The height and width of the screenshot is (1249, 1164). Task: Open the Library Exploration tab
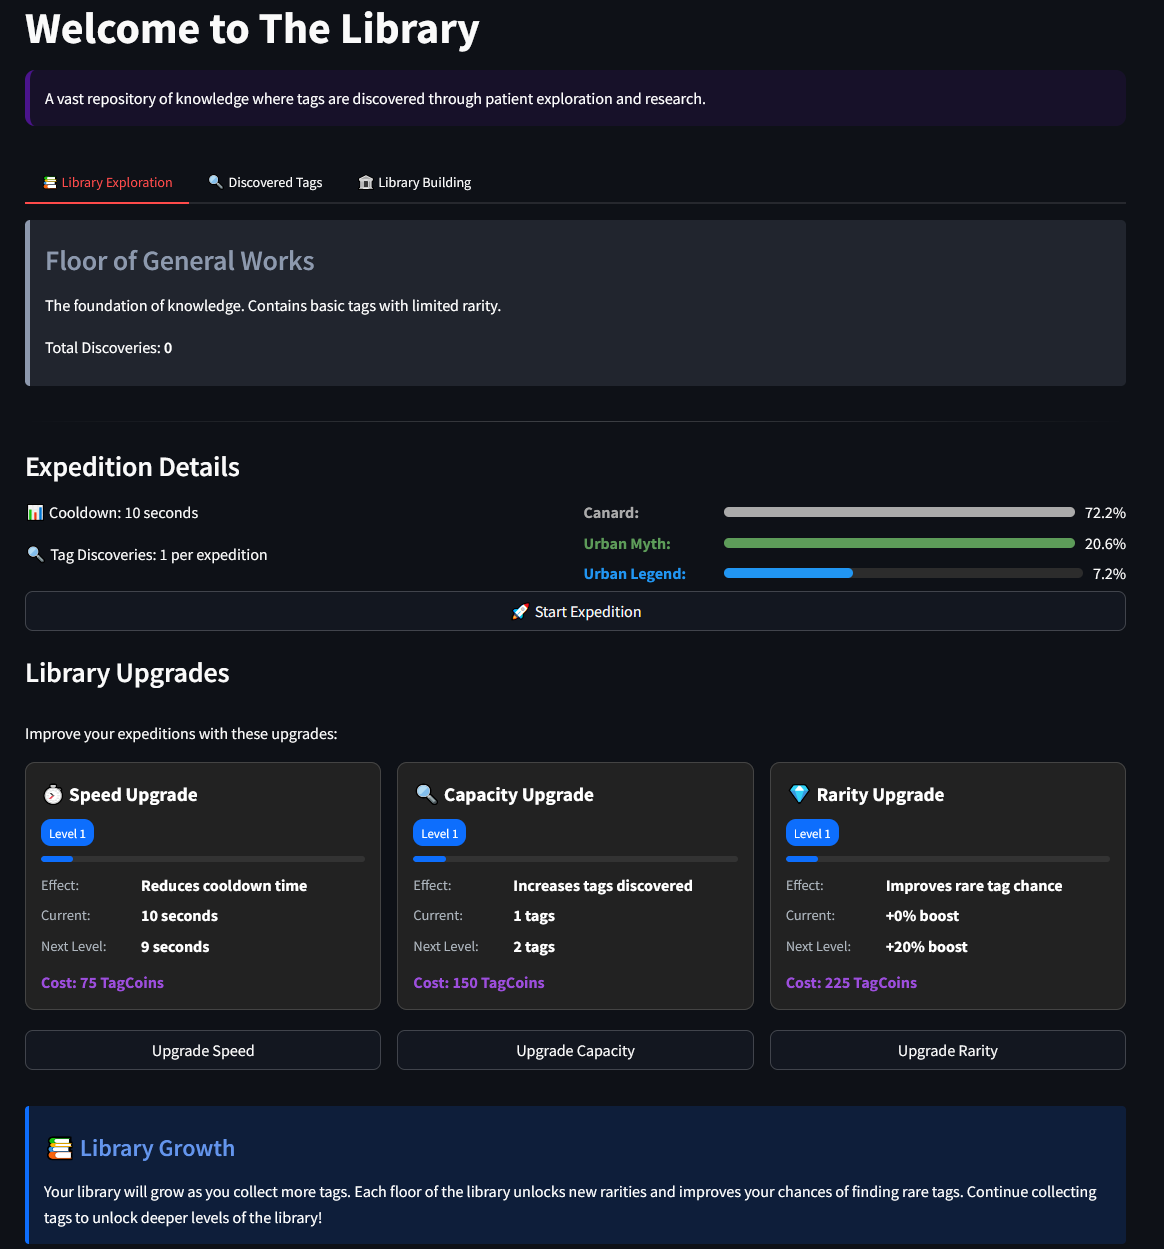[x=108, y=183]
